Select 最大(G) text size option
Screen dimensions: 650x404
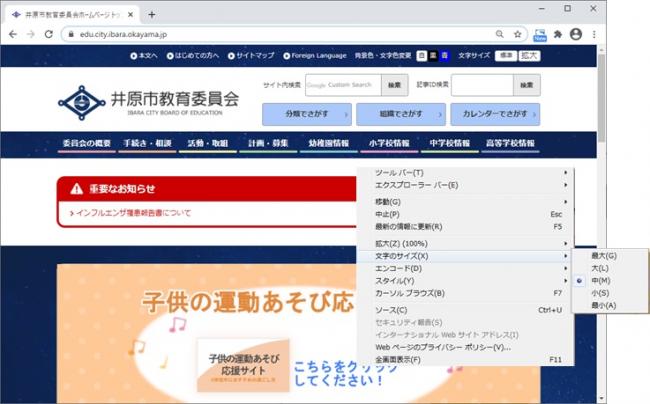coord(609,256)
